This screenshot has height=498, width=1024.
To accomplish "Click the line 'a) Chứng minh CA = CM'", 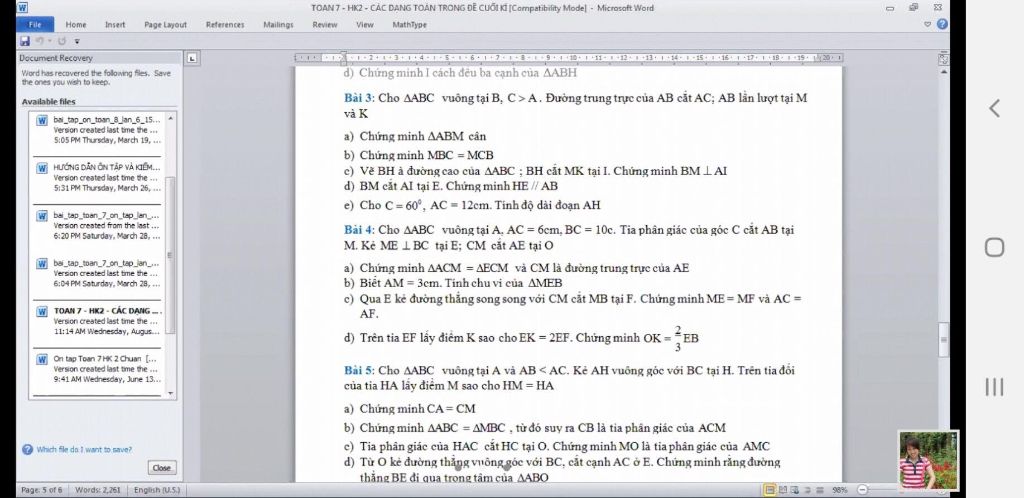I will point(410,409).
